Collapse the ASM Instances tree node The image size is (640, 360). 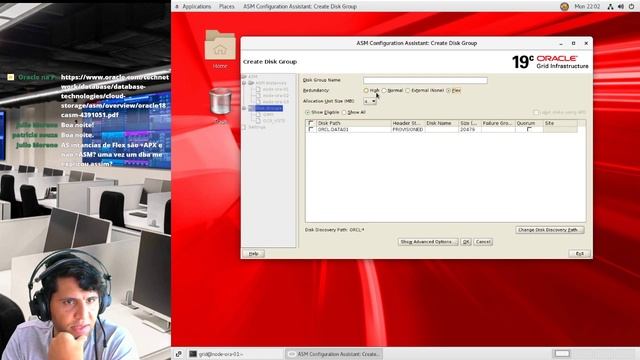[x=244, y=83]
